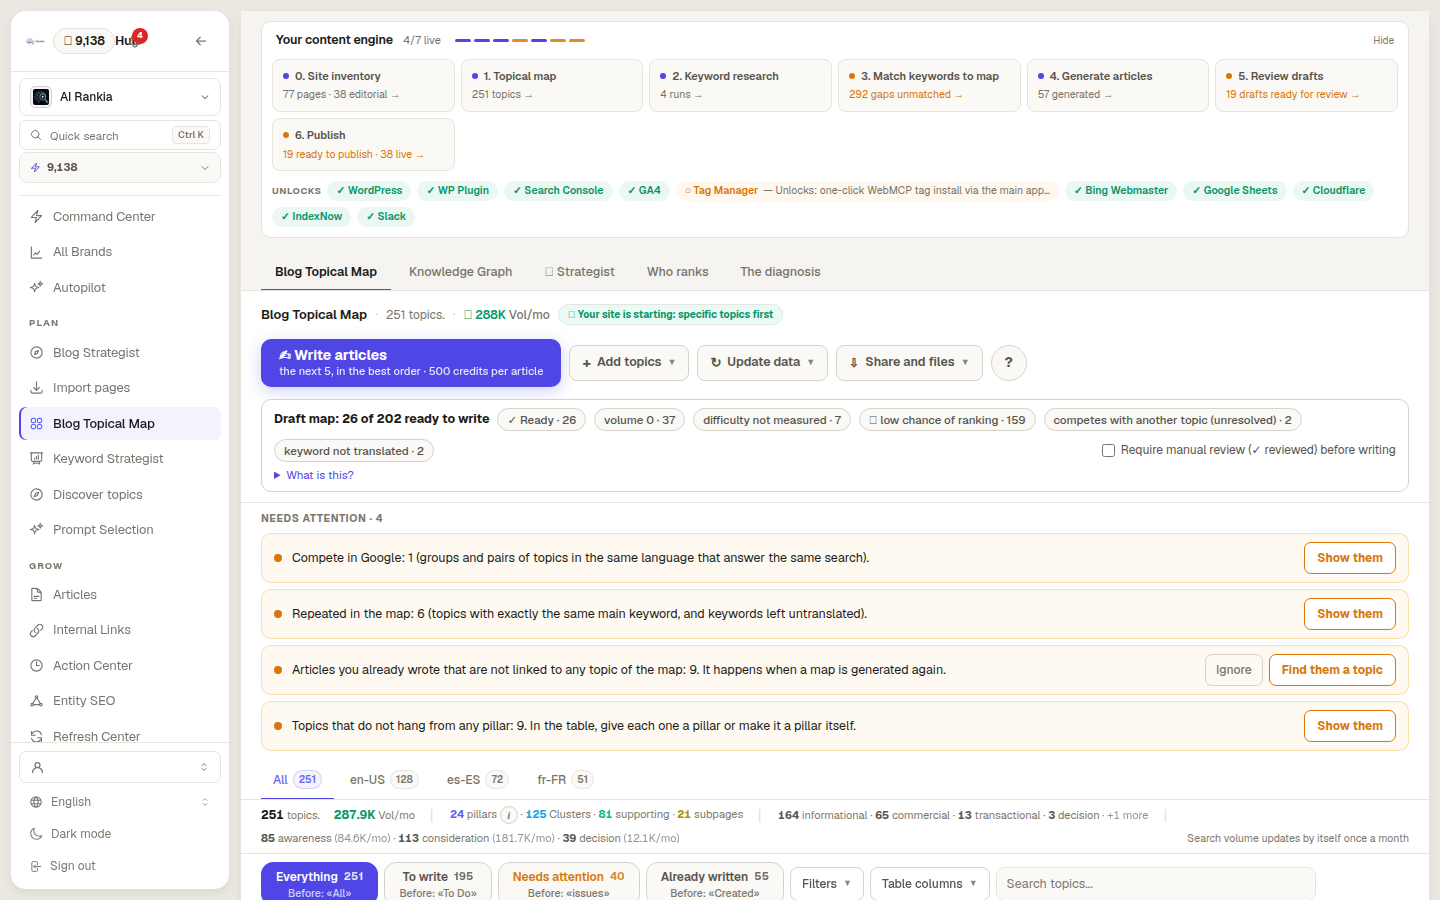Switch to the Needs attention view tab

568,883
